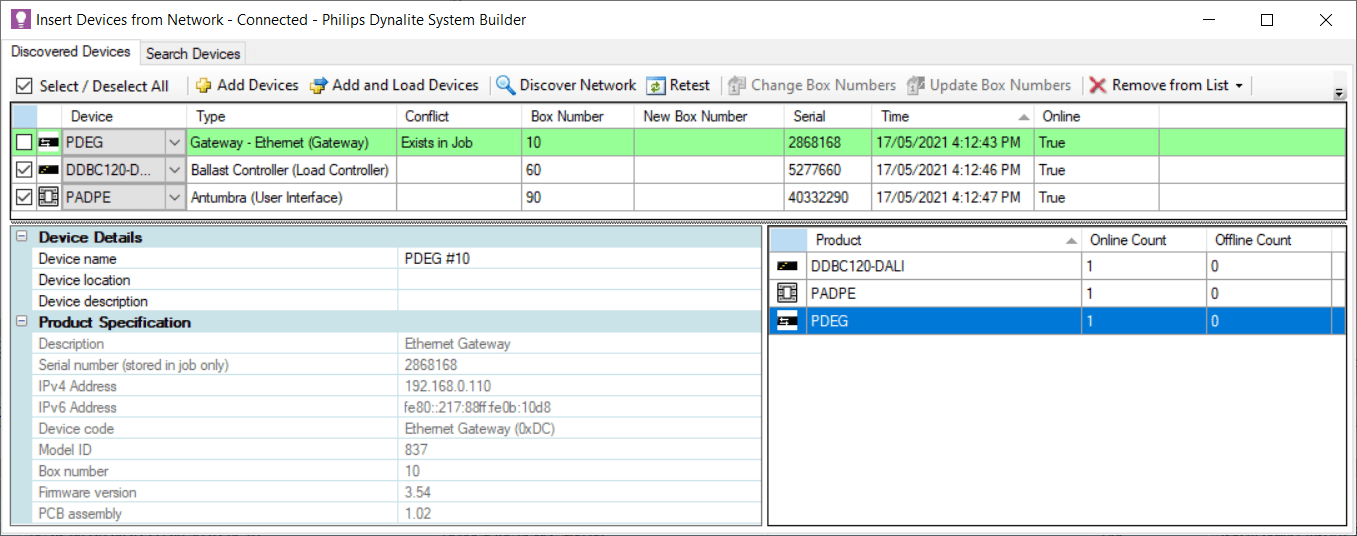Click serial number 5277660 cell
Image resolution: width=1357 pixels, height=536 pixels.
(829, 170)
